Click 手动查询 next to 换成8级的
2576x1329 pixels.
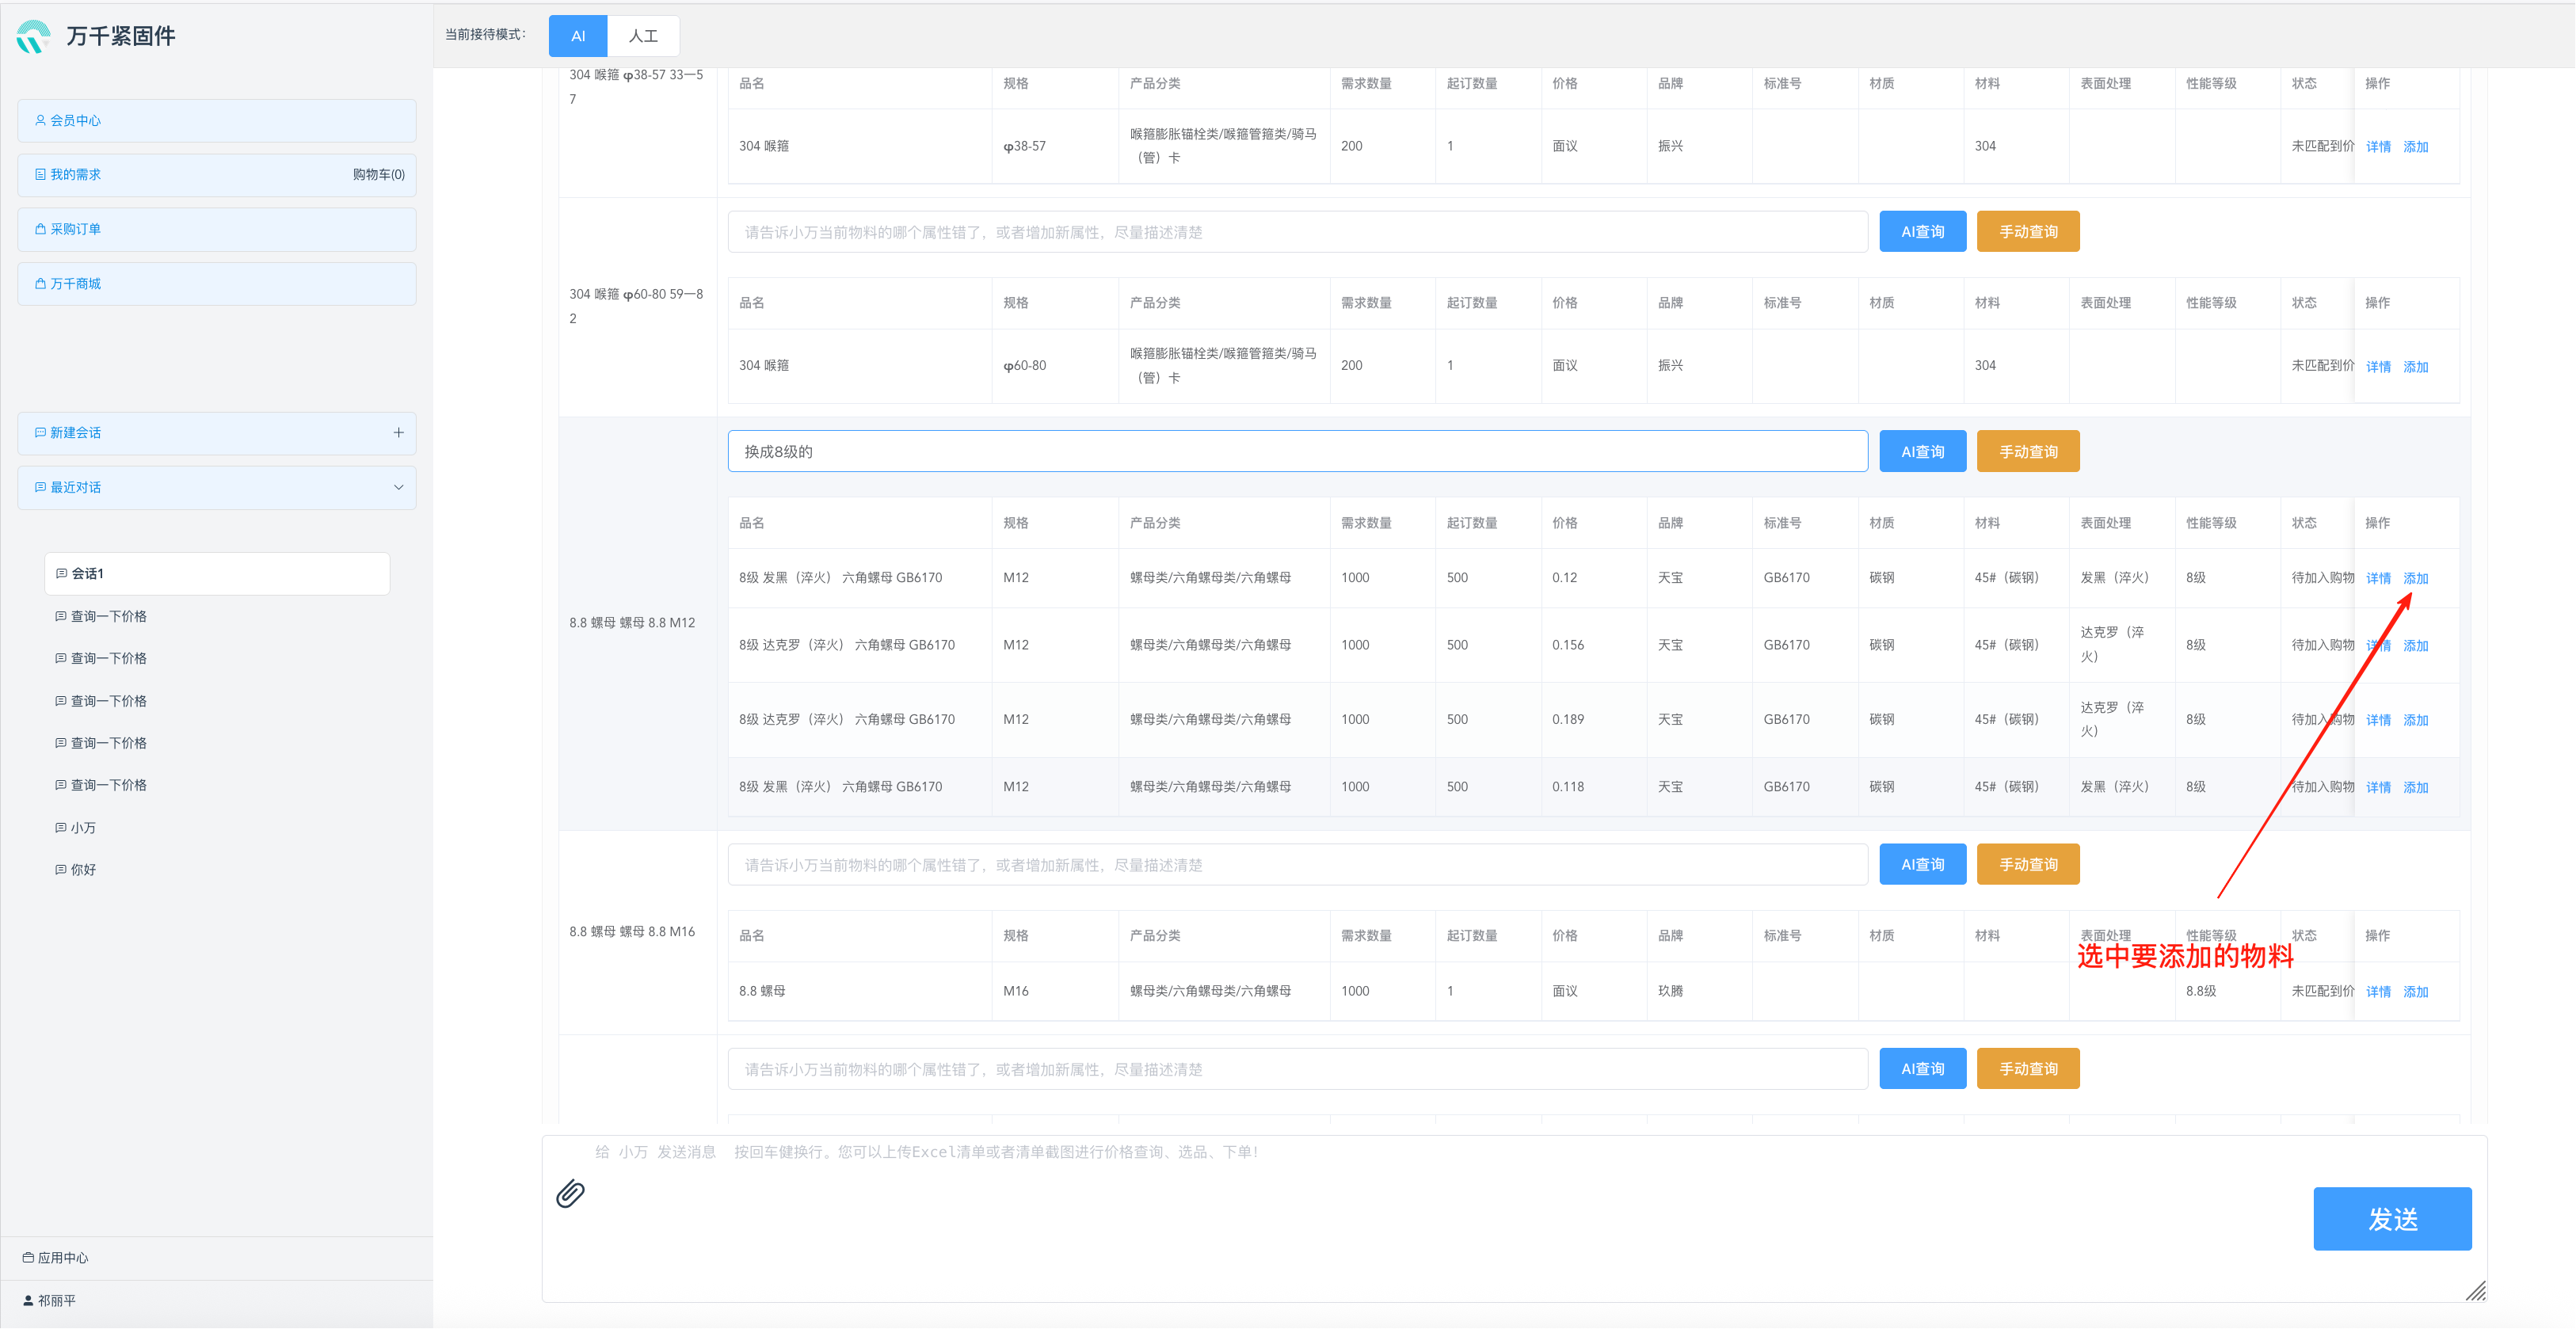click(2027, 452)
